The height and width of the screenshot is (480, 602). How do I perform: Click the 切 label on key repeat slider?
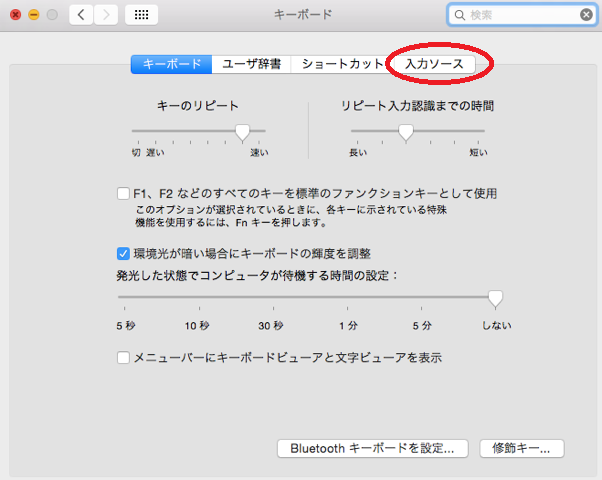[x=136, y=153]
